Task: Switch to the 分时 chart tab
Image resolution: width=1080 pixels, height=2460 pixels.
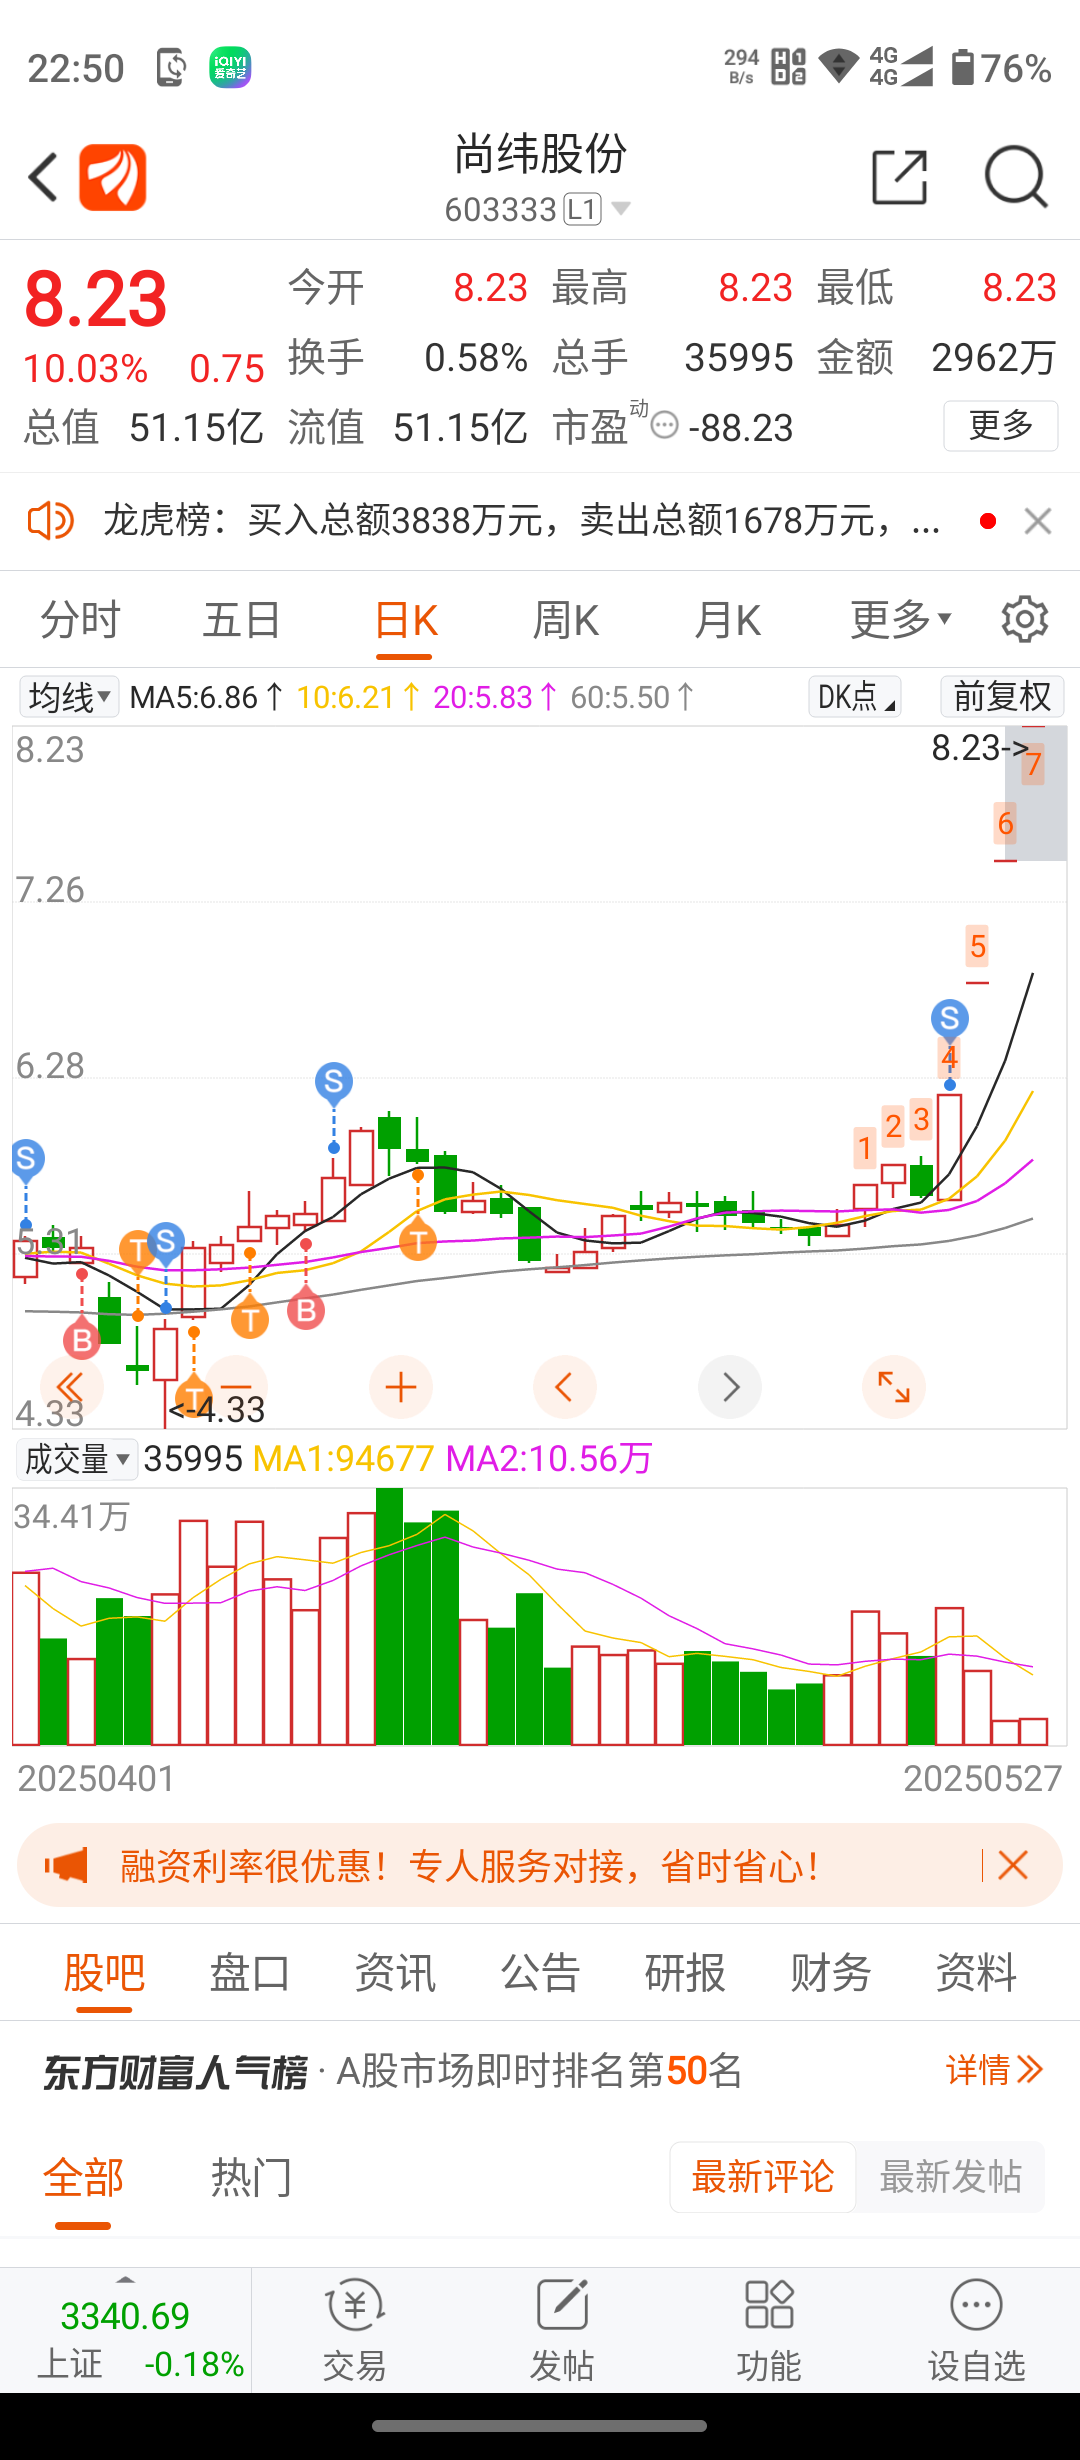Action: pyautogui.click(x=80, y=620)
